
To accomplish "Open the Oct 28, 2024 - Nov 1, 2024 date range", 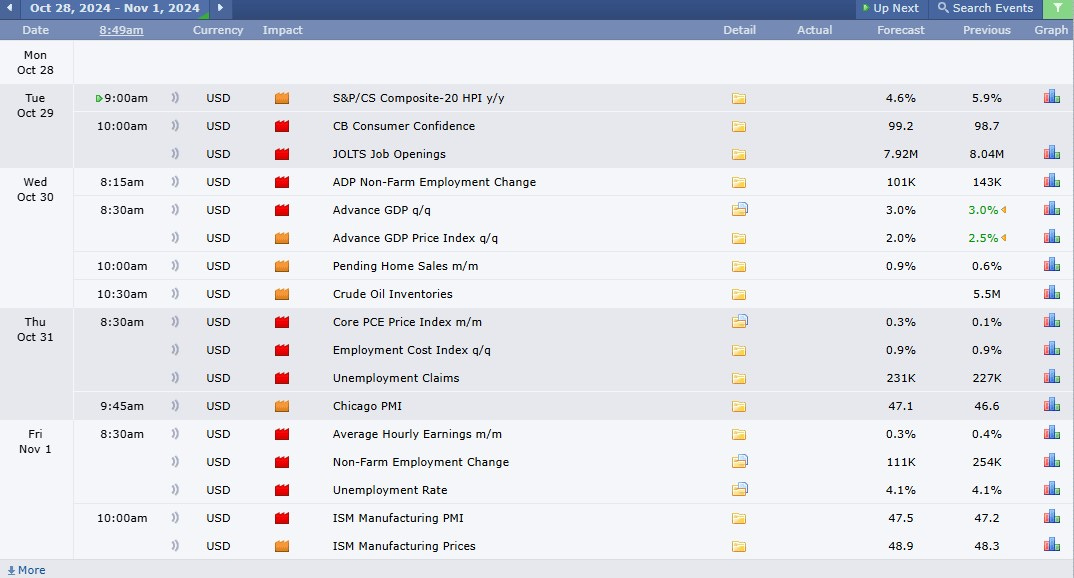I will [114, 8].
